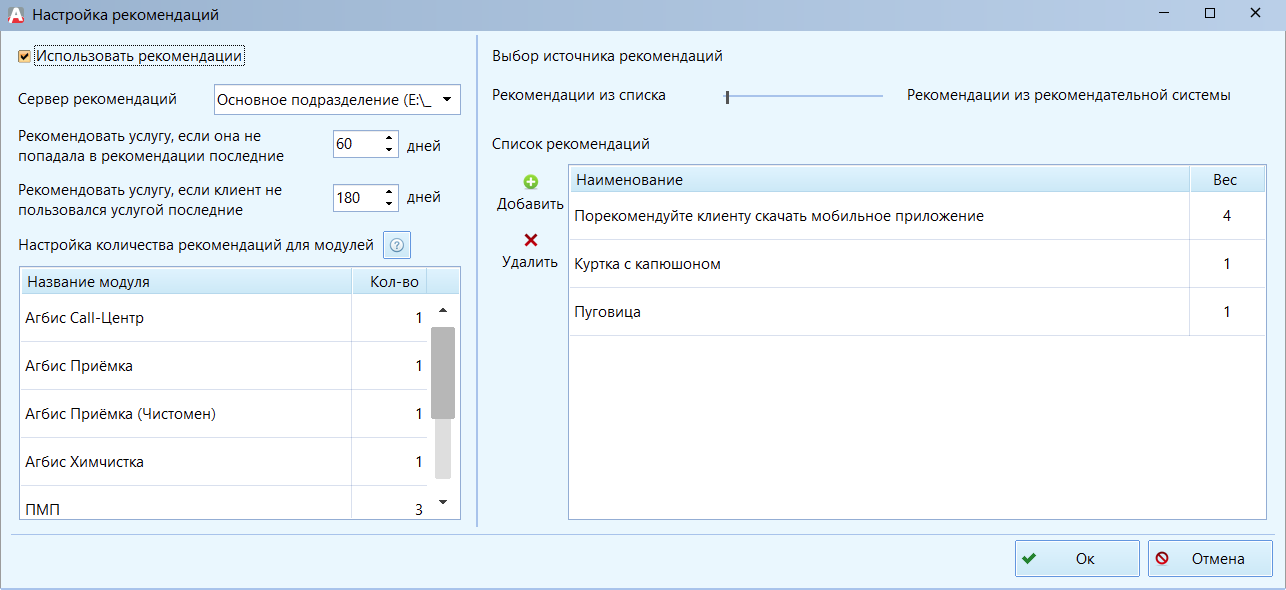Click count cell 3 for 'ПМП'
The image size is (1286, 590).
point(390,503)
